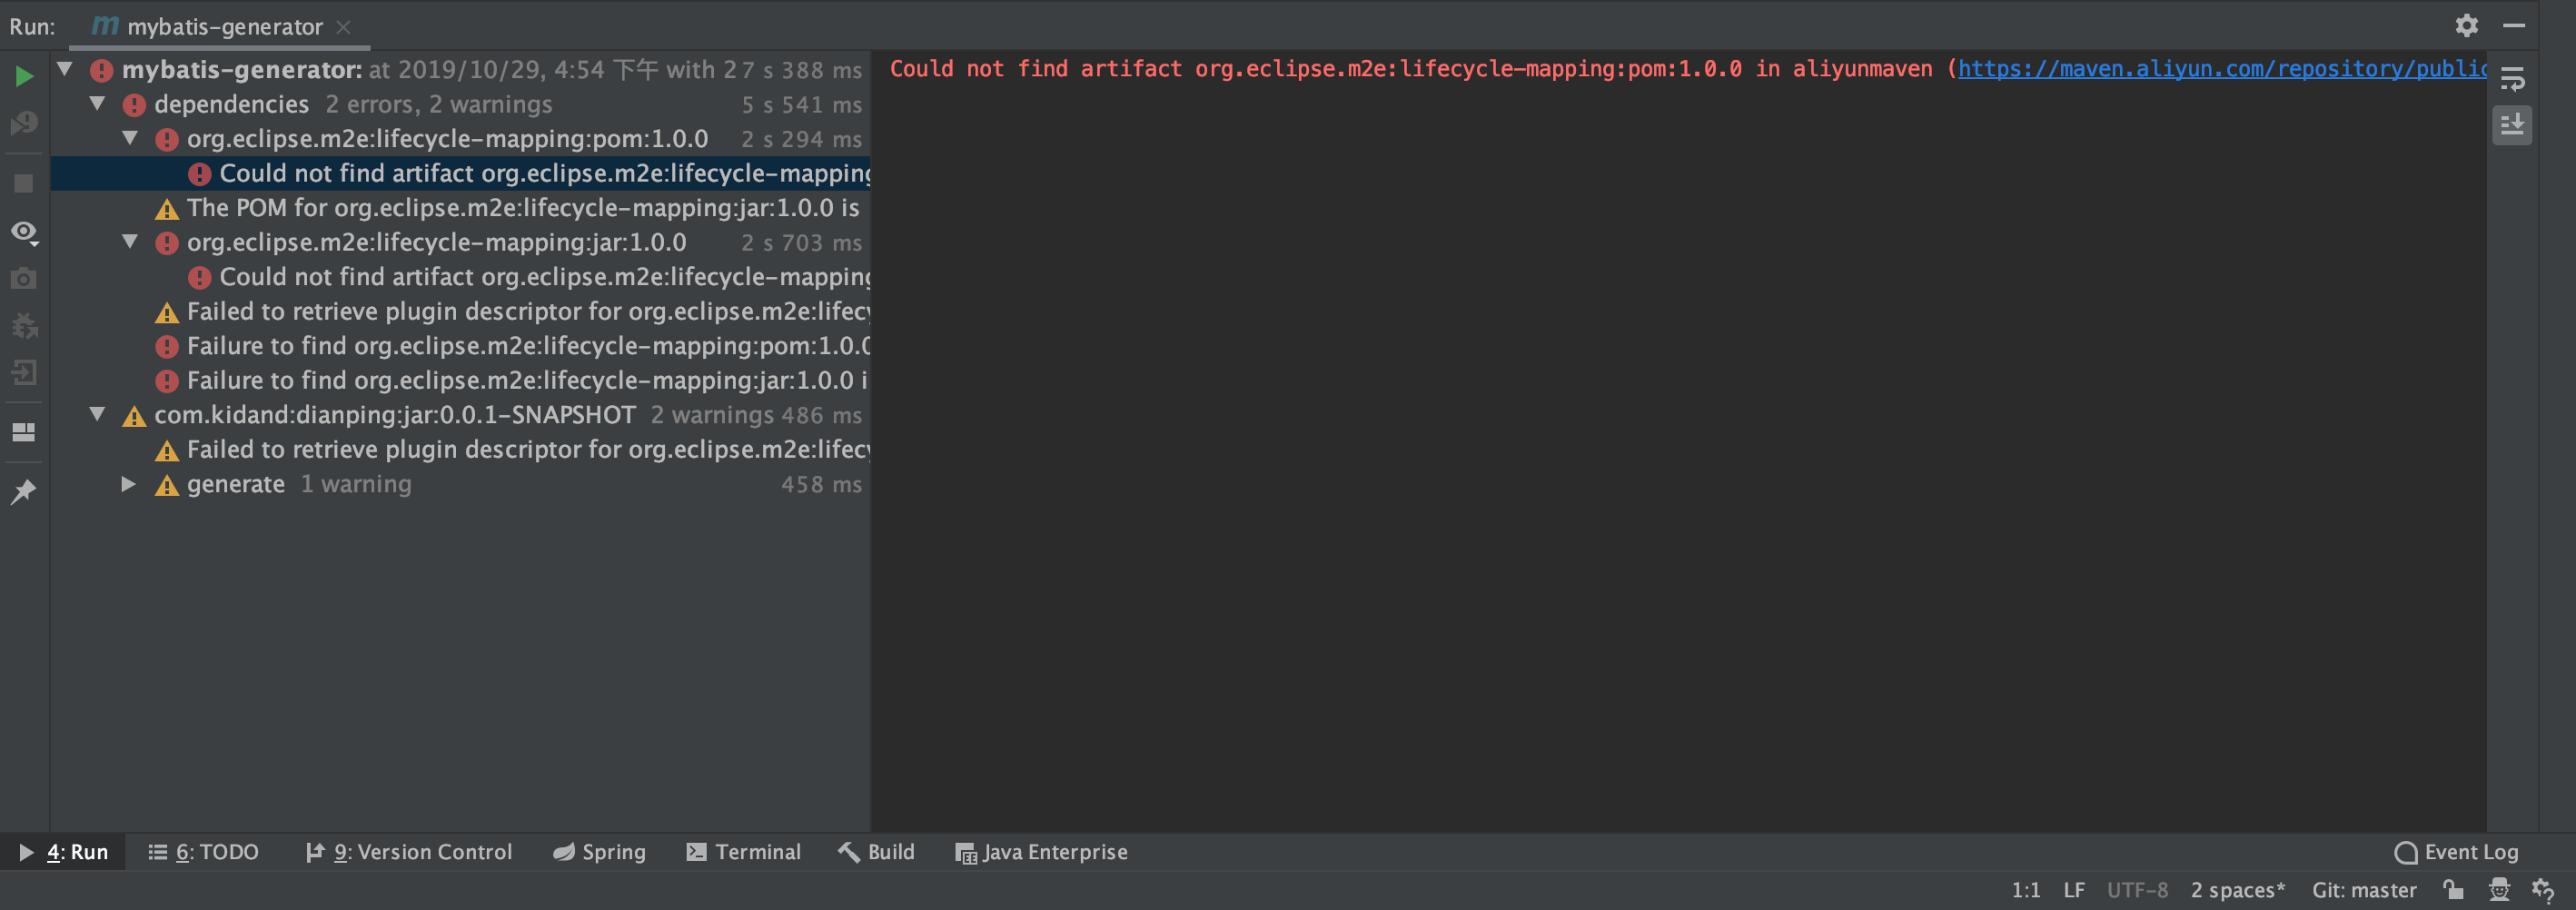
Task: Open the 4: Run tool window tab
Action: click(63, 851)
